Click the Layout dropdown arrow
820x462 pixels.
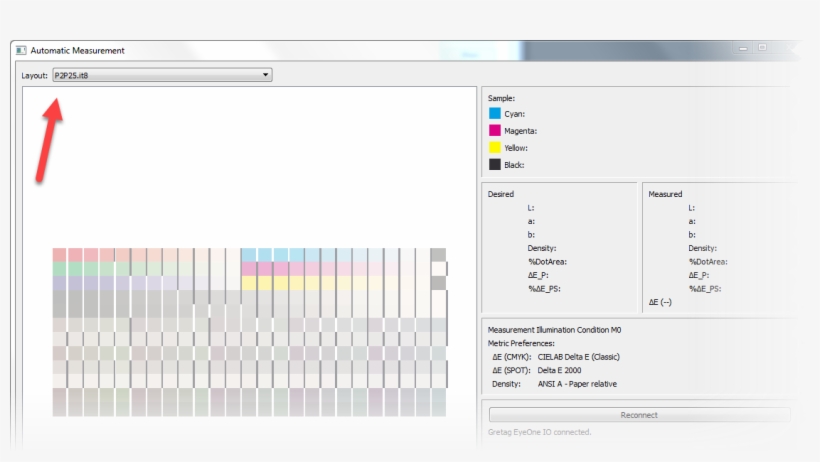[265, 75]
